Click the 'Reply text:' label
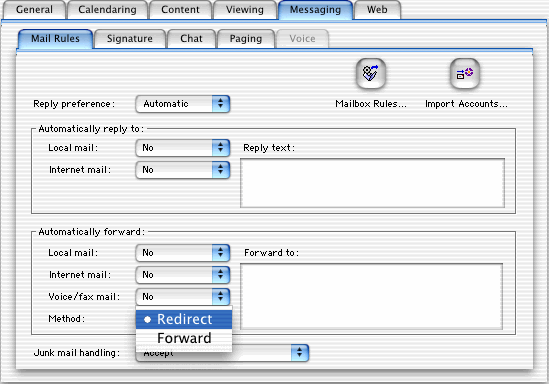 pyautogui.click(x=269, y=148)
